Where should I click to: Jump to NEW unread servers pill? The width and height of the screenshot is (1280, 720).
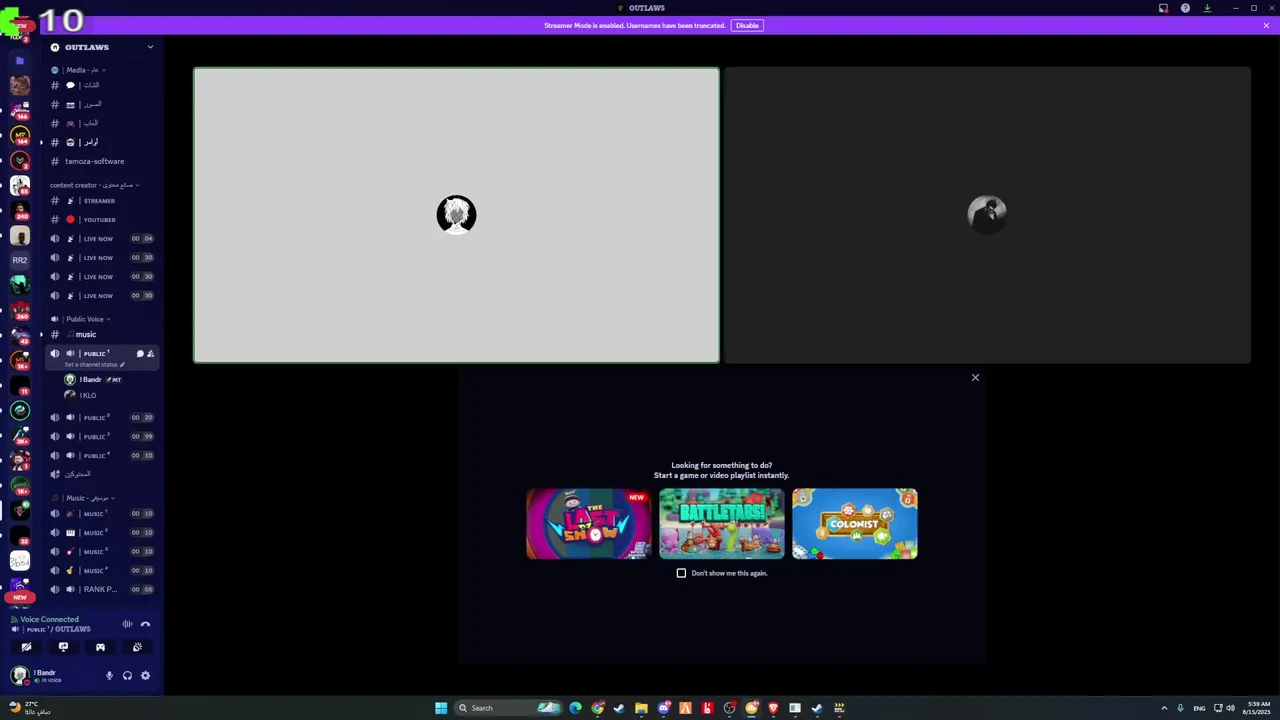click(x=20, y=597)
